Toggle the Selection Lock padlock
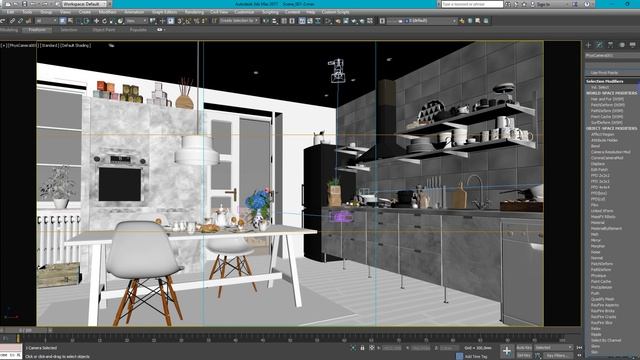Screen dimensions: 640x360 click(x=362, y=348)
